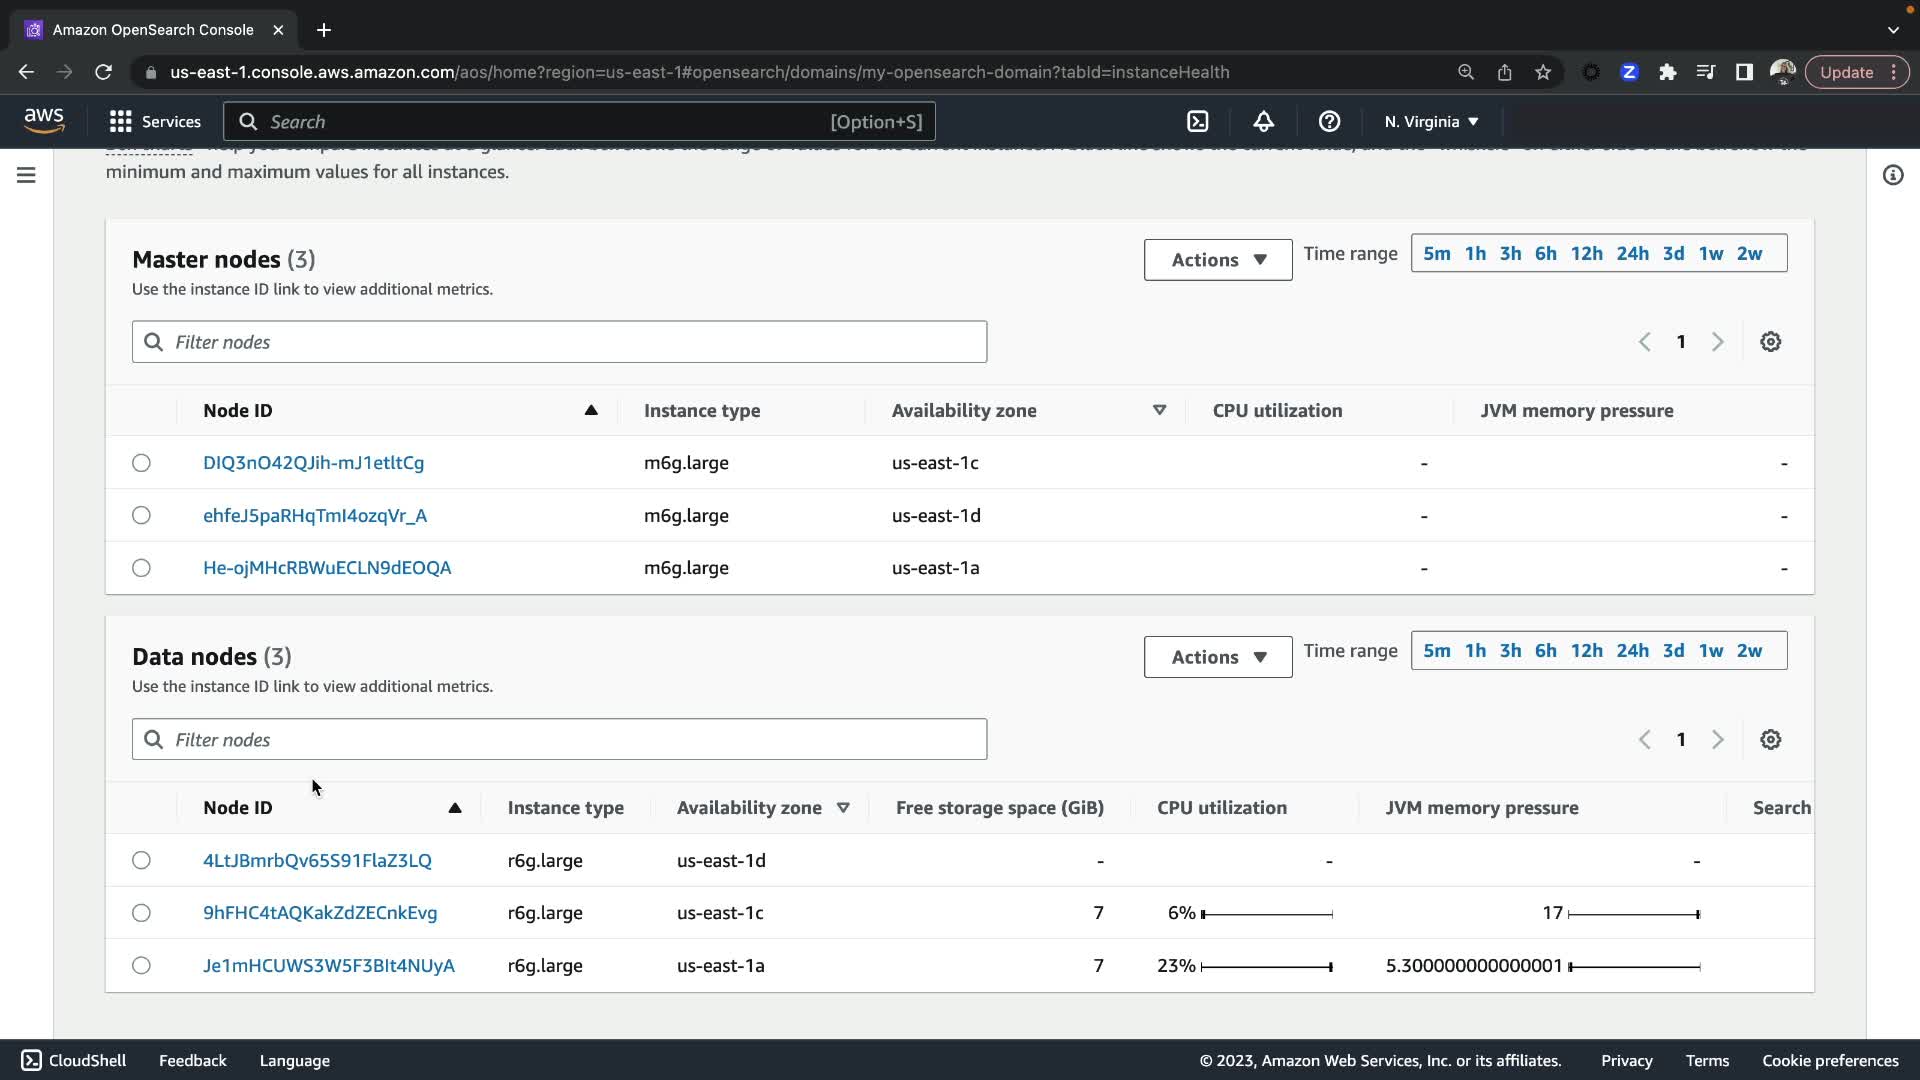Select master node He-ojMHcRBWuECLN9dEOQA radio button
1920x1080 pixels.
(x=142, y=568)
